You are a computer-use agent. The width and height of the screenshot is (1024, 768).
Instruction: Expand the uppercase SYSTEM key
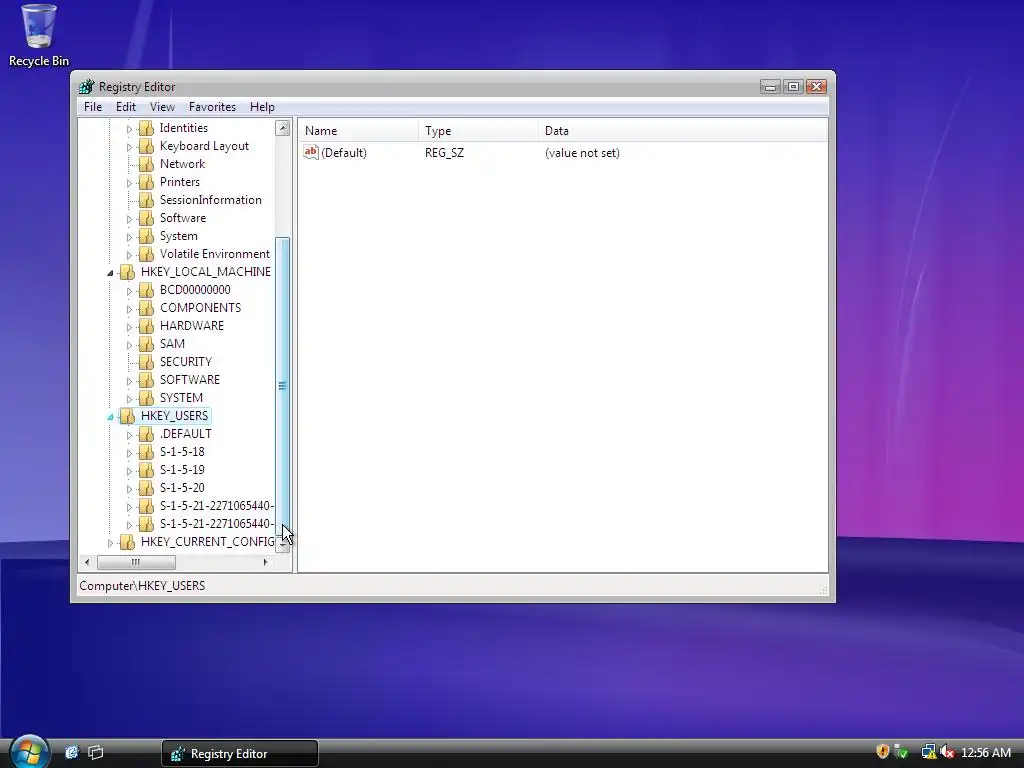129,398
